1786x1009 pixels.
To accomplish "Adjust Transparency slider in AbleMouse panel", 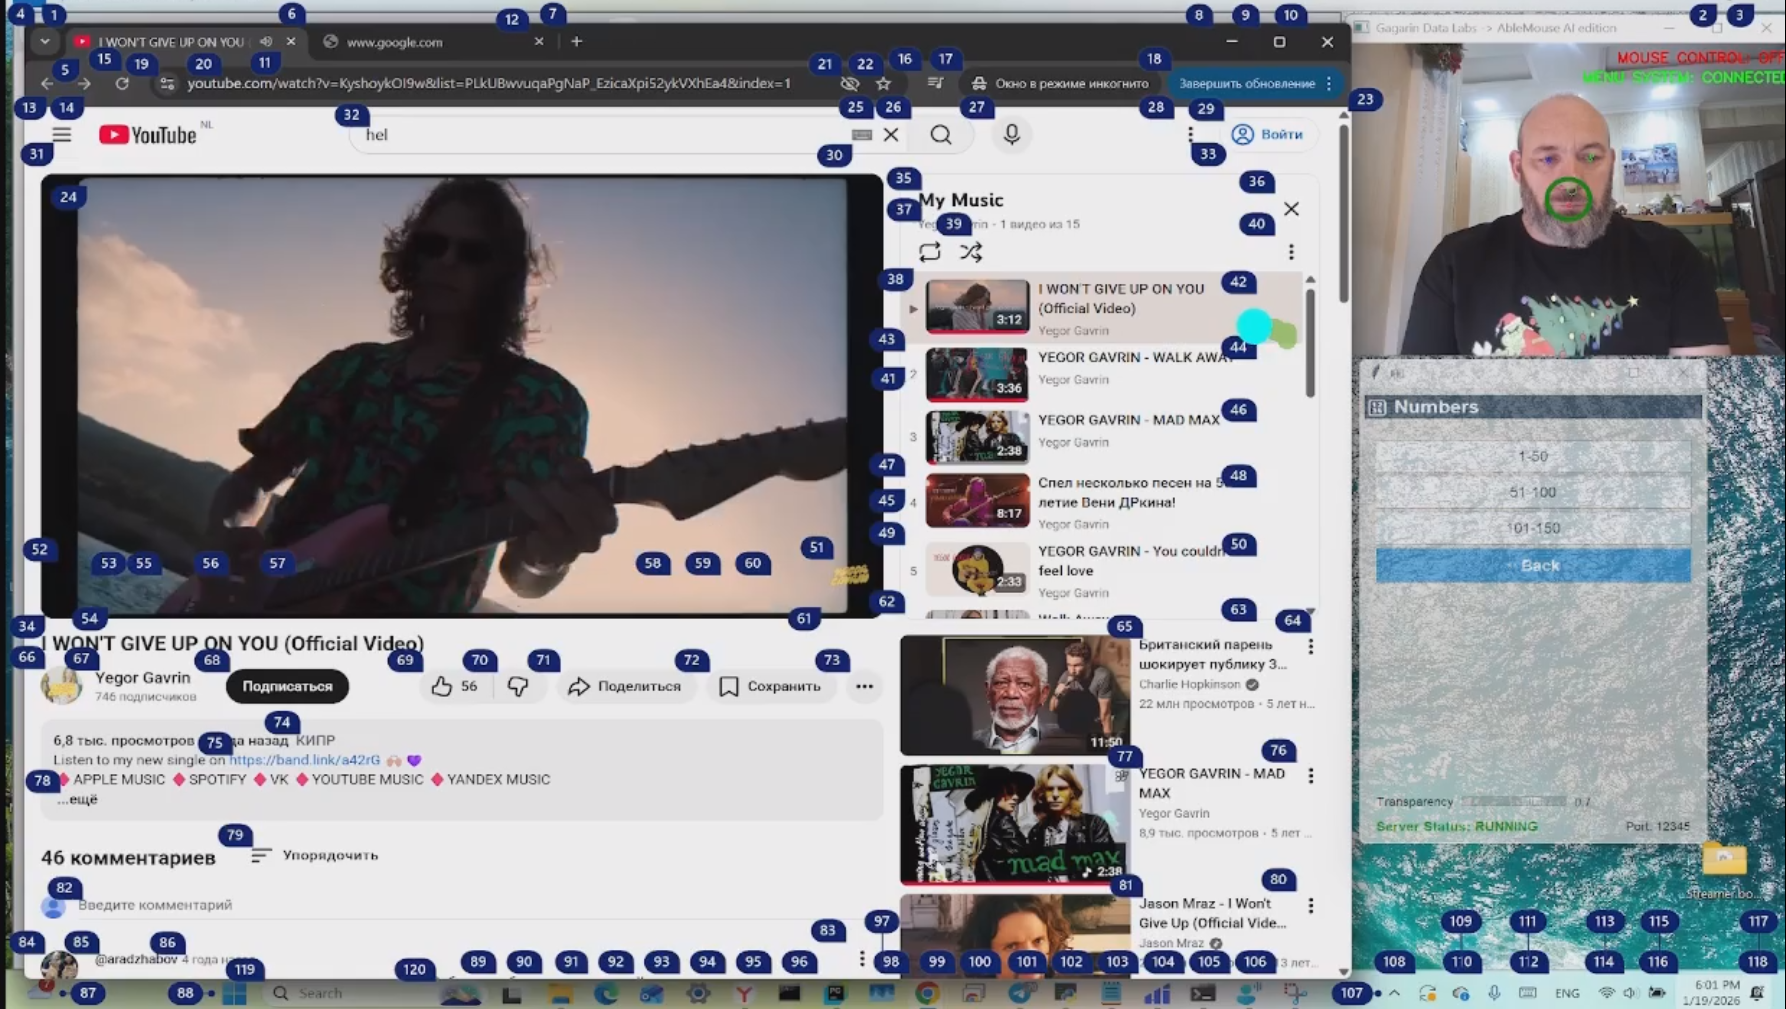I will [x=1514, y=802].
